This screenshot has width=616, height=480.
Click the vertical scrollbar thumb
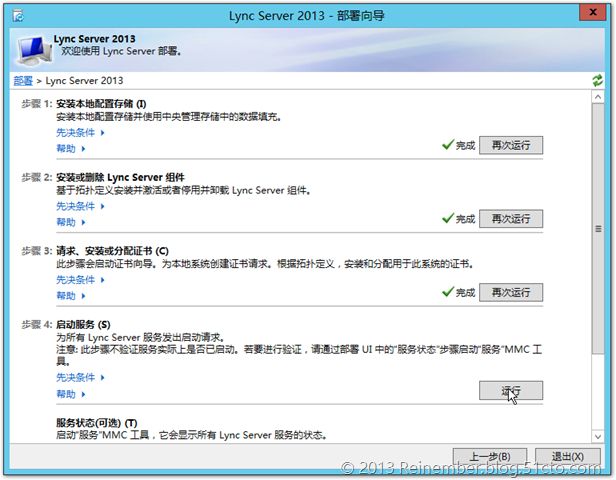pos(598,229)
